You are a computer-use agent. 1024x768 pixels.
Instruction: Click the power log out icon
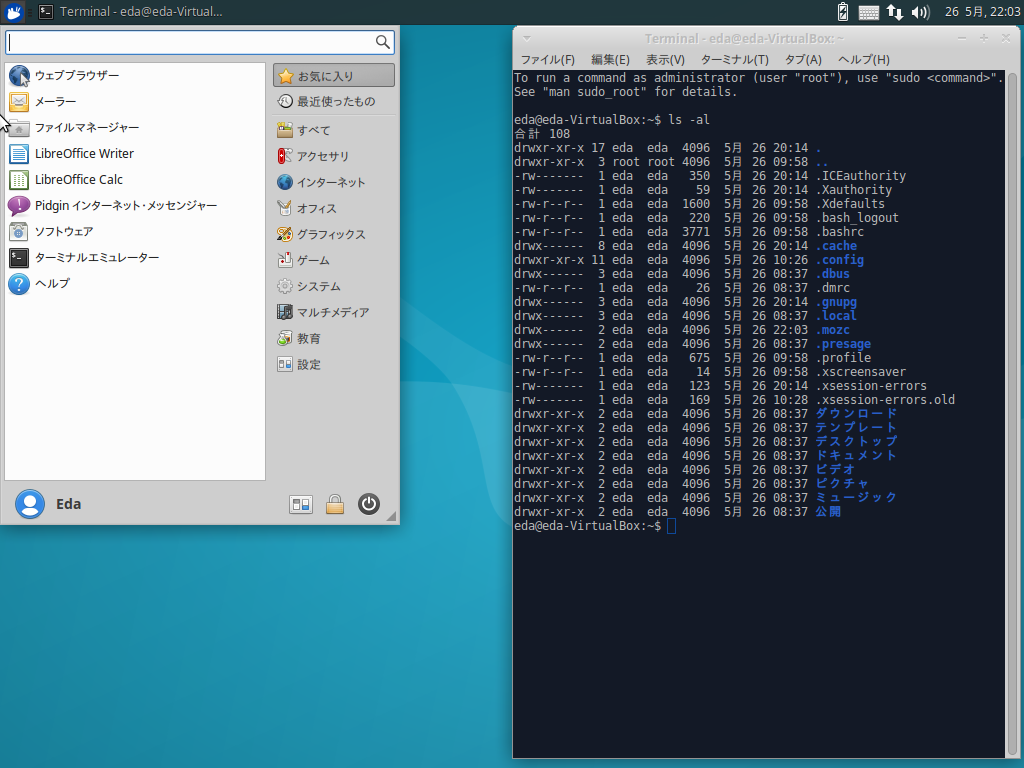coord(369,504)
